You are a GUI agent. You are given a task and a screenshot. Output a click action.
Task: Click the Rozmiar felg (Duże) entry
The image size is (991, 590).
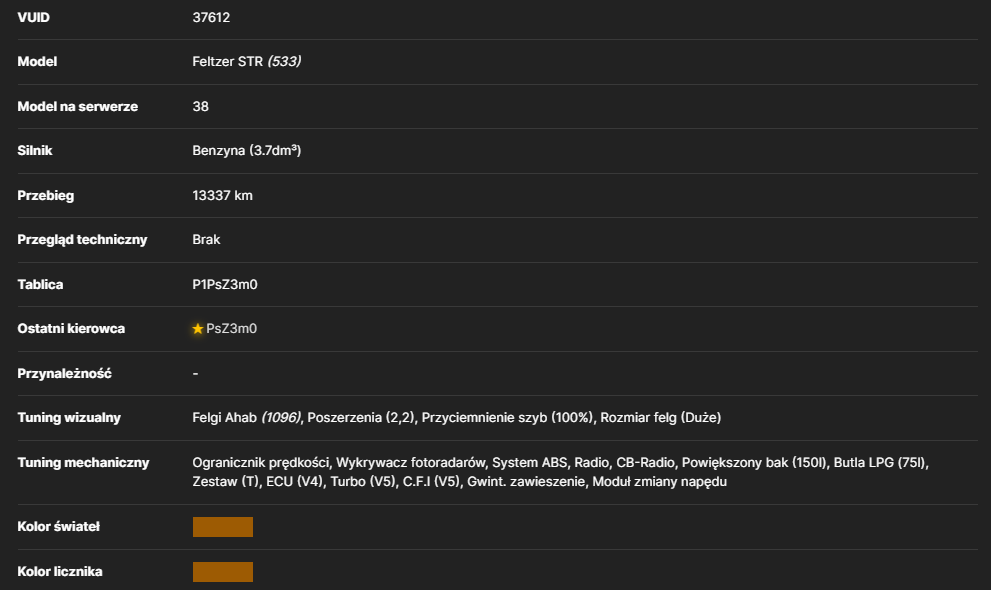pyautogui.click(x=660, y=418)
